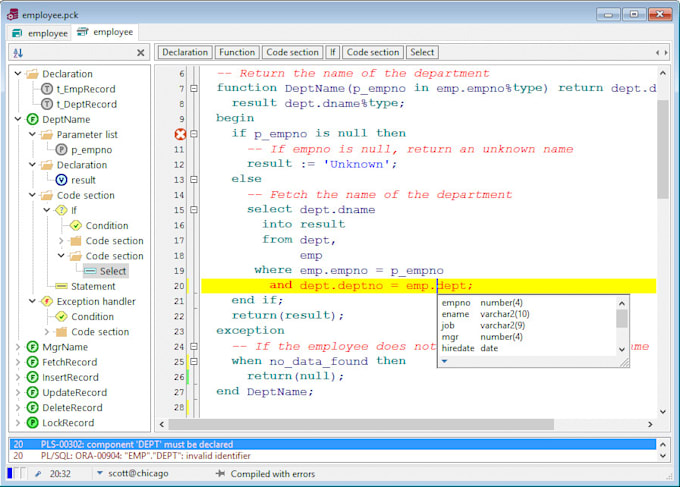Viewport: 680px width, 487px height.
Task: Click the Statement icon in the tree
Action: (61, 286)
